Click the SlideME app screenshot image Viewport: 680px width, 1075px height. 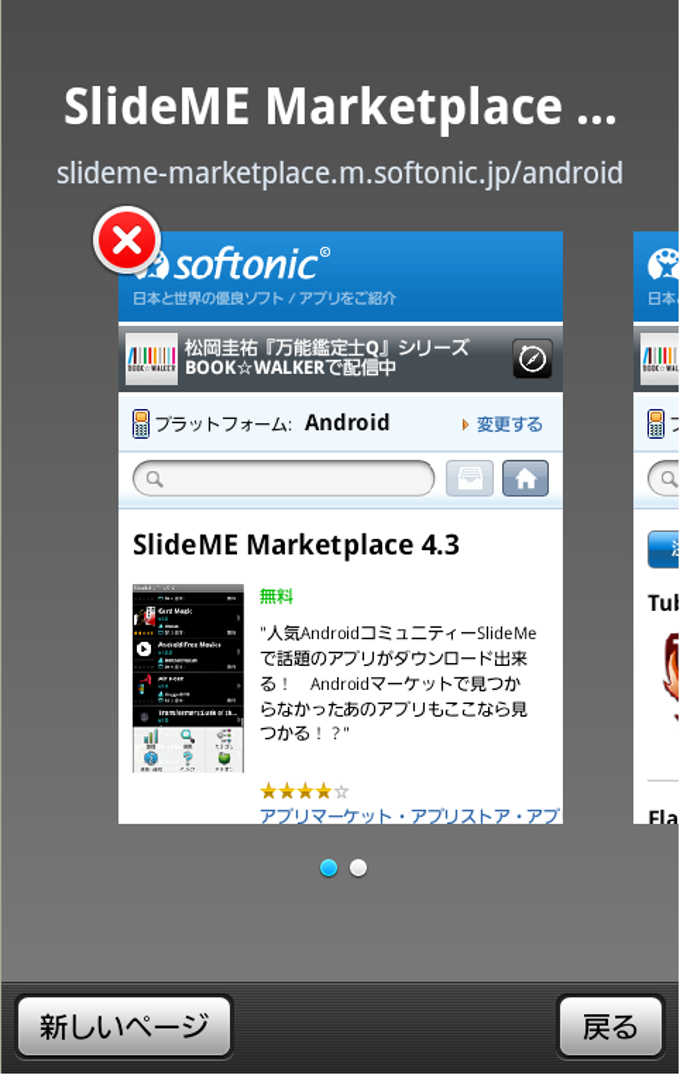(x=188, y=678)
